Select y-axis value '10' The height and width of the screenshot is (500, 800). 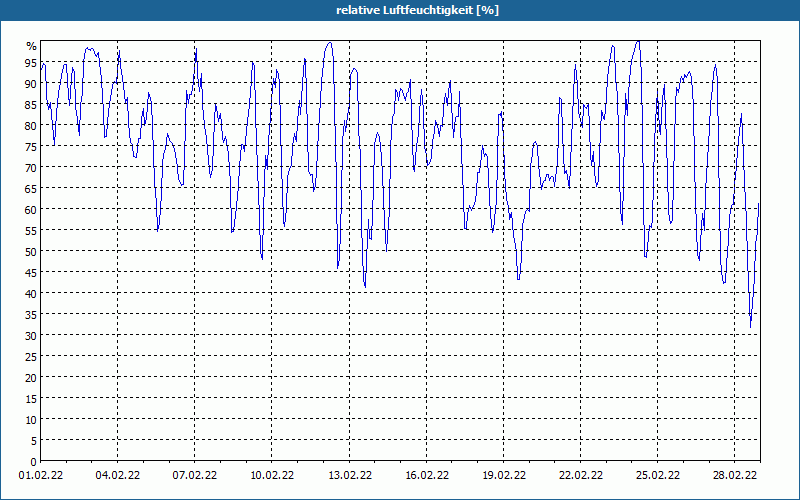point(31,420)
